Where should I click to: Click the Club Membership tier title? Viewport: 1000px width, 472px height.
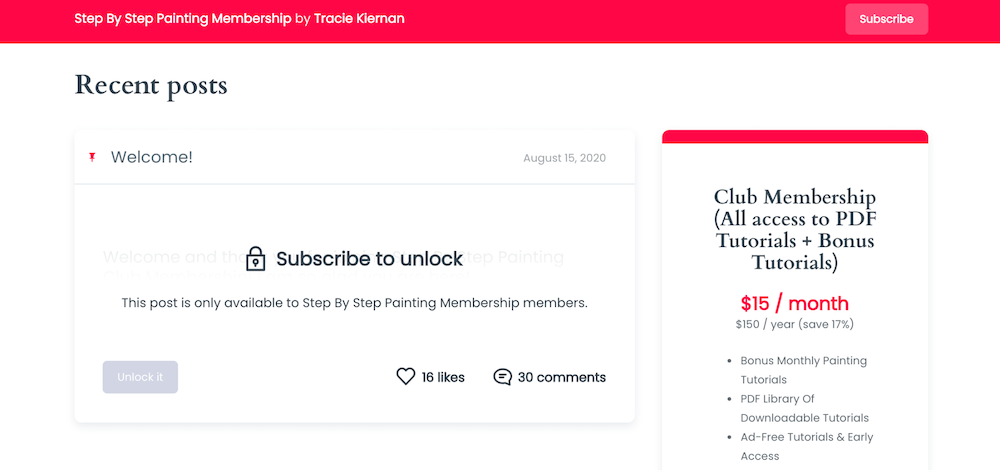point(795,229)
